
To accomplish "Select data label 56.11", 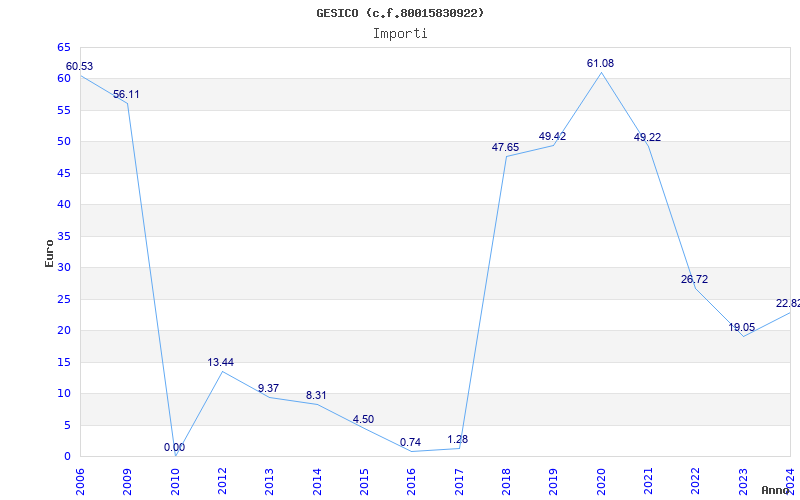I will point(126,94).
